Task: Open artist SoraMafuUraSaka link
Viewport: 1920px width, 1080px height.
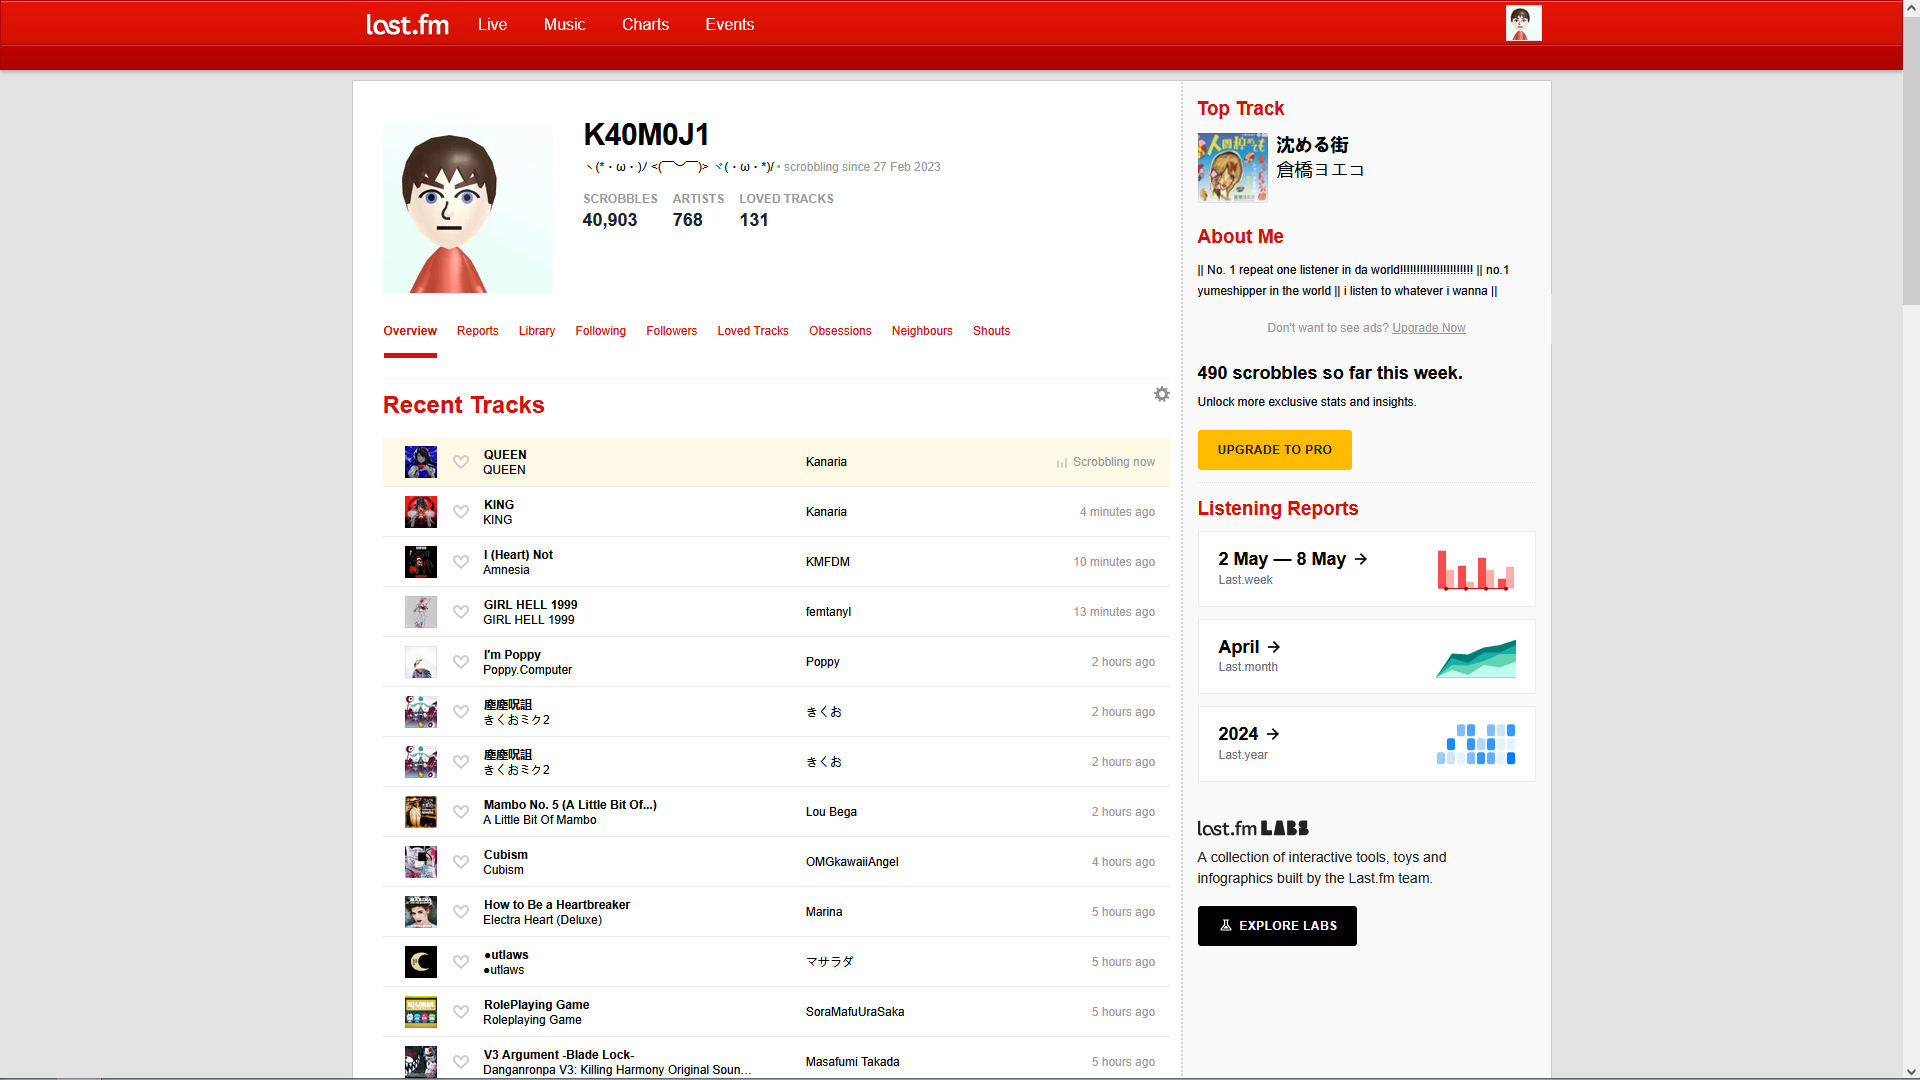Action: coord(855,1012)
